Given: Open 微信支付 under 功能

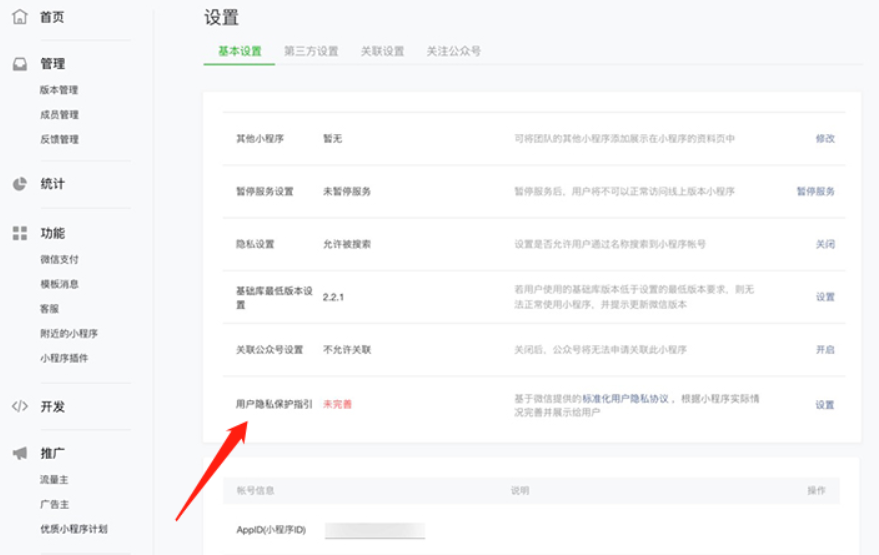Looking at the screenshot, I should tap(59, 260).
